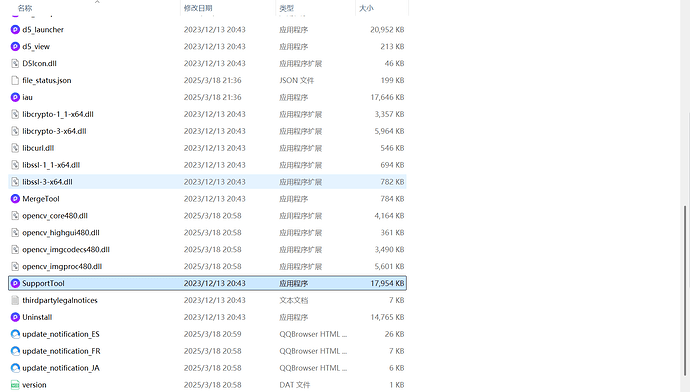Click the Uninstall application icon
The height and width of the screenshot is (392, 690).
point(15,317)
